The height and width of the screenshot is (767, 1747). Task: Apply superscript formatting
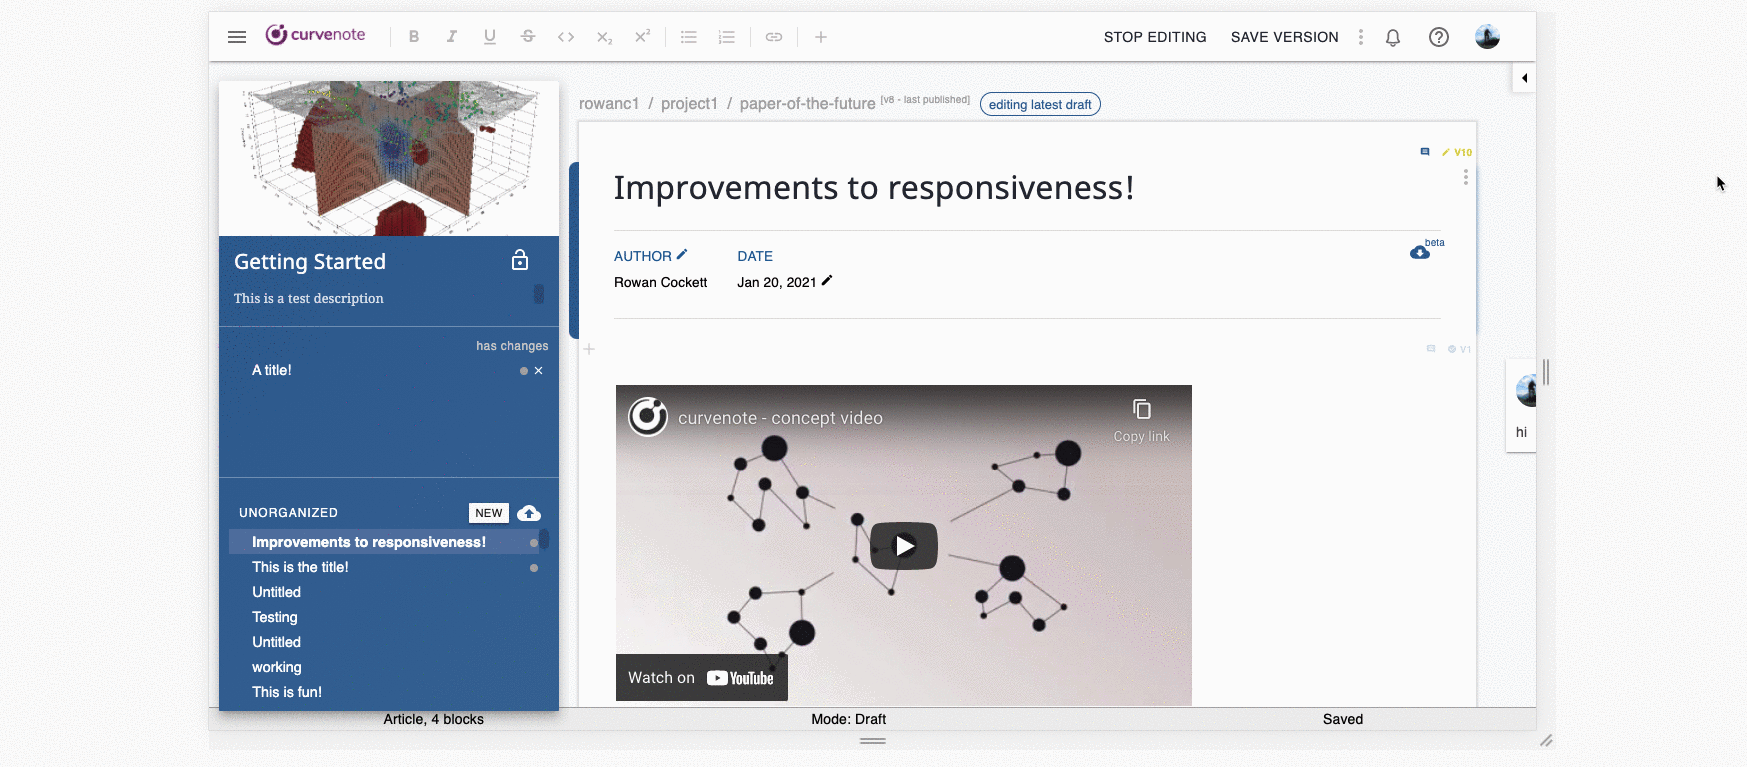(642, 37)
